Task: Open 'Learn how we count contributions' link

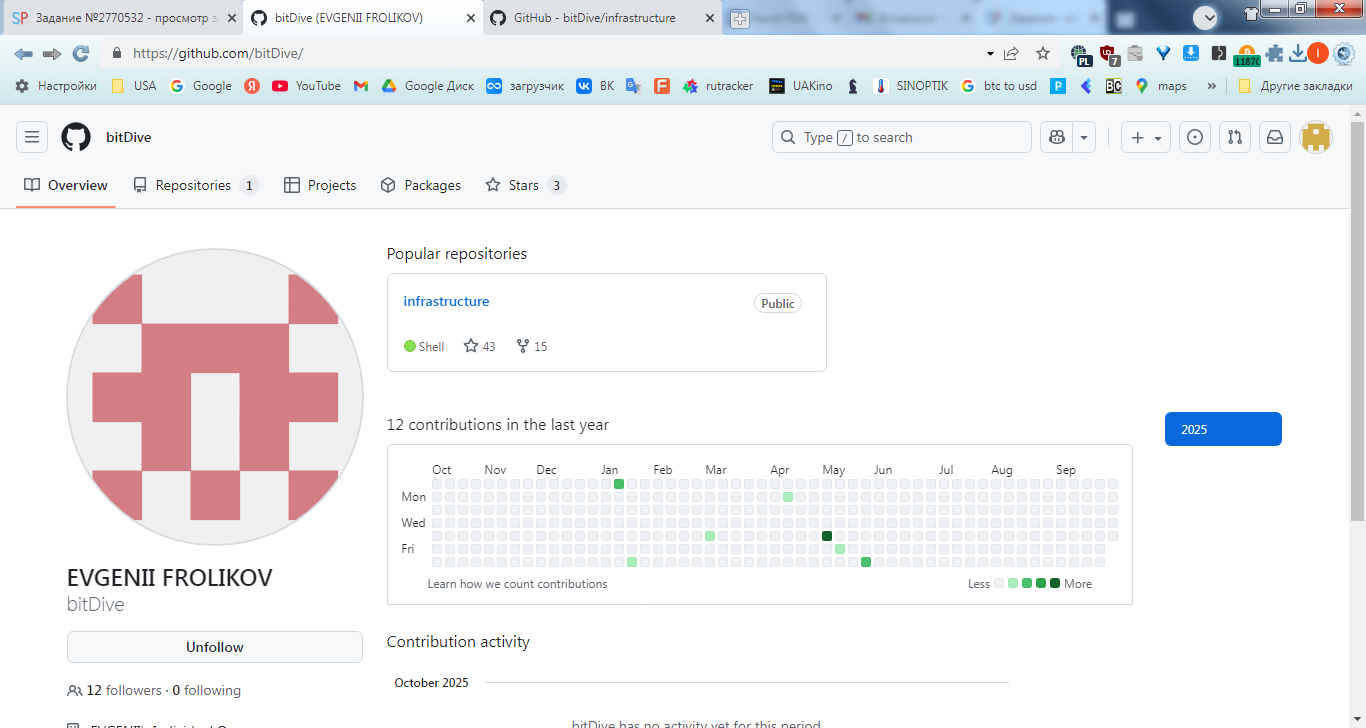Action: click(517, 584)
